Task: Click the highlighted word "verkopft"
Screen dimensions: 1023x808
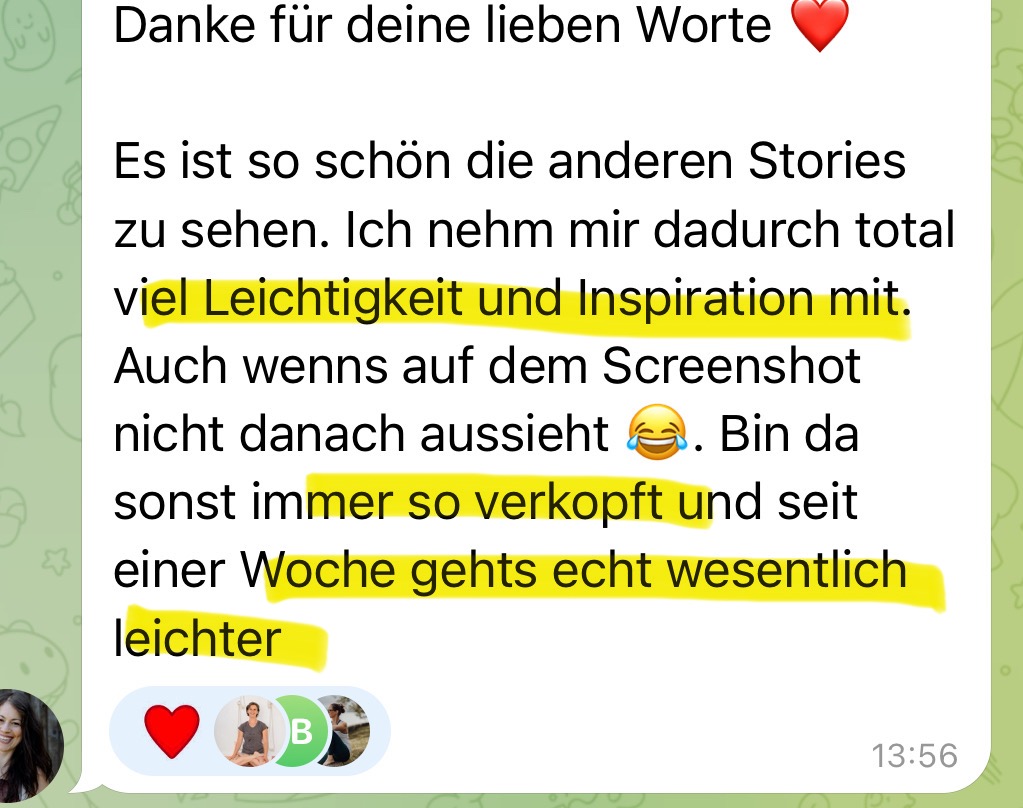Action: tap(568, 503)
